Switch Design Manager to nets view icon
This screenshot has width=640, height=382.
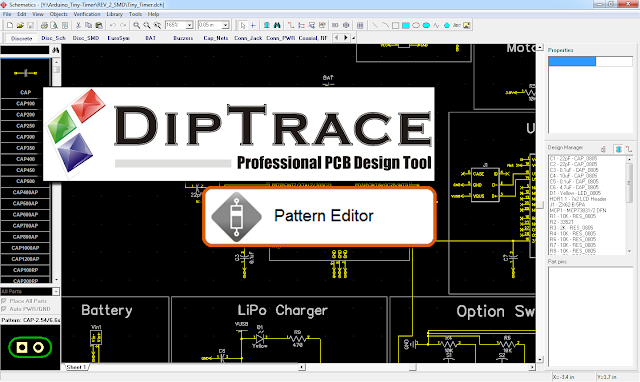pyautogui.click(x=629, y=149)
